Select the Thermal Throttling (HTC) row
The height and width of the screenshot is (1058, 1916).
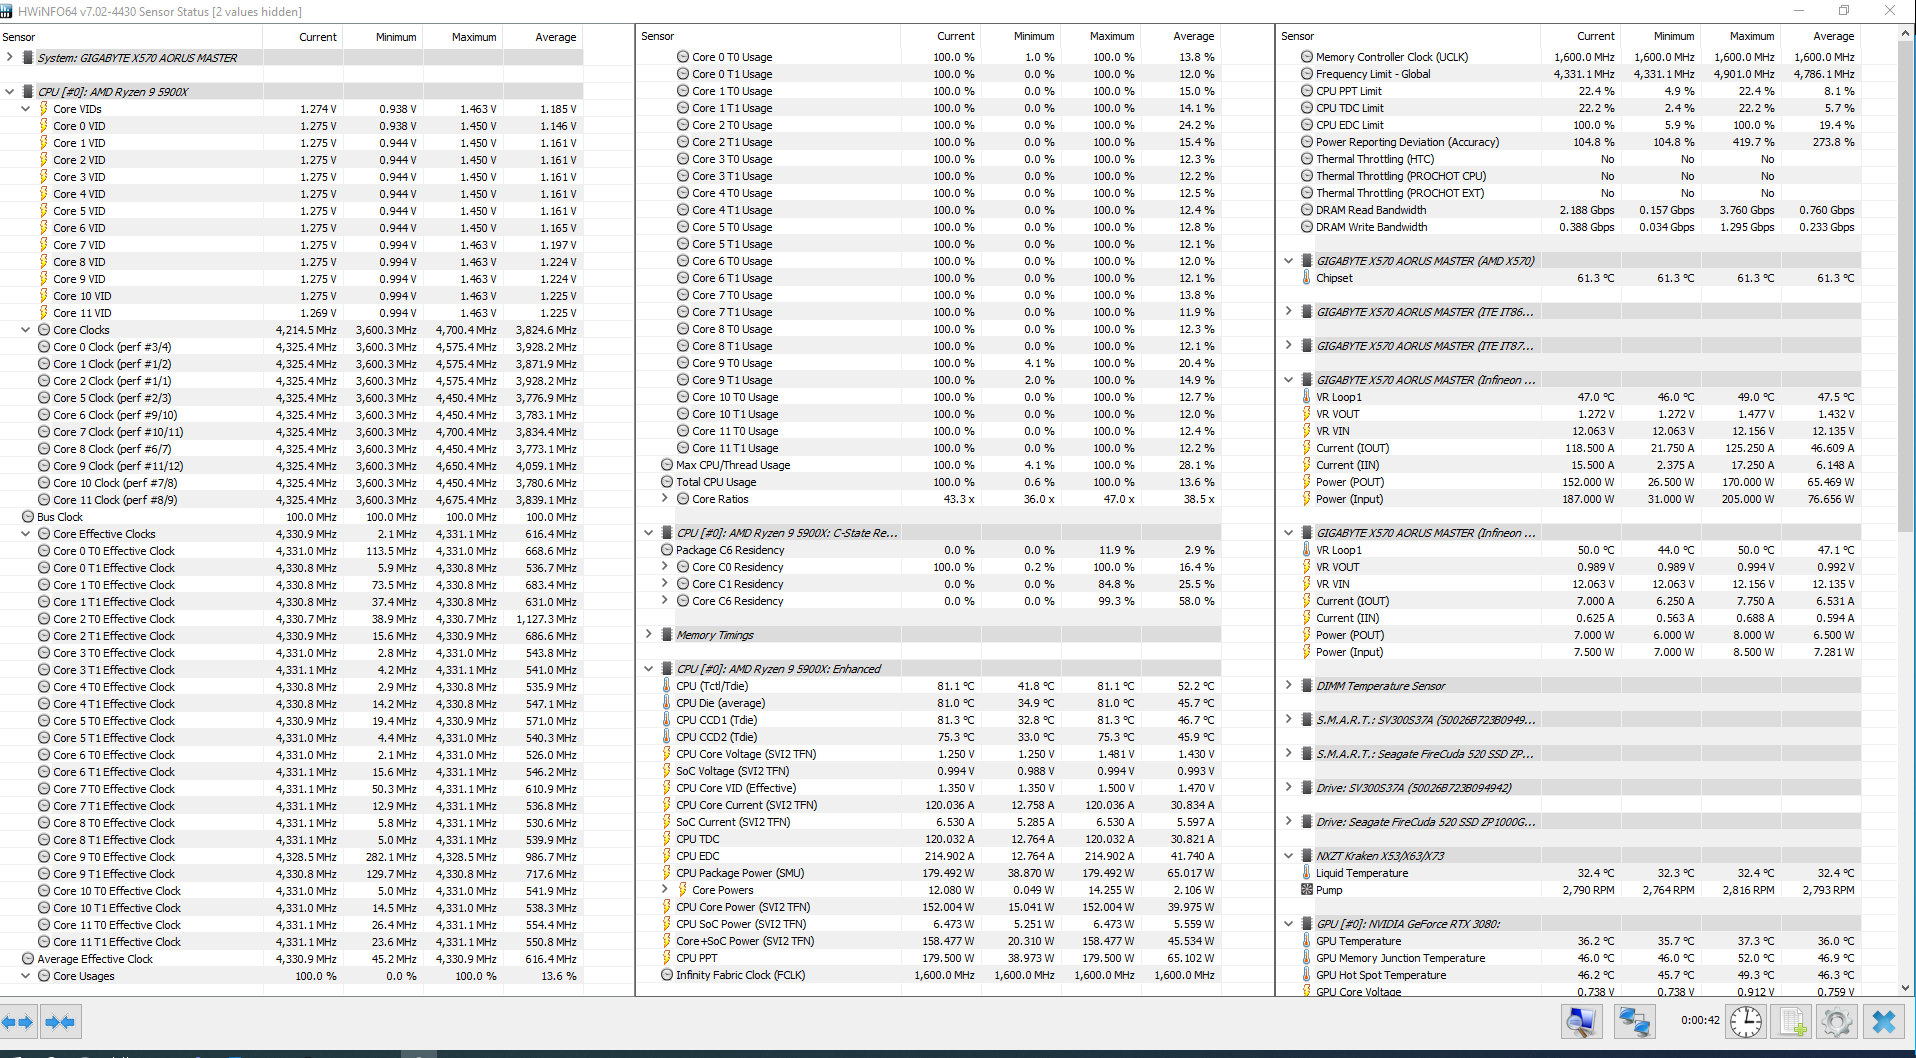pyautogui.click(x=1569, y=159)
